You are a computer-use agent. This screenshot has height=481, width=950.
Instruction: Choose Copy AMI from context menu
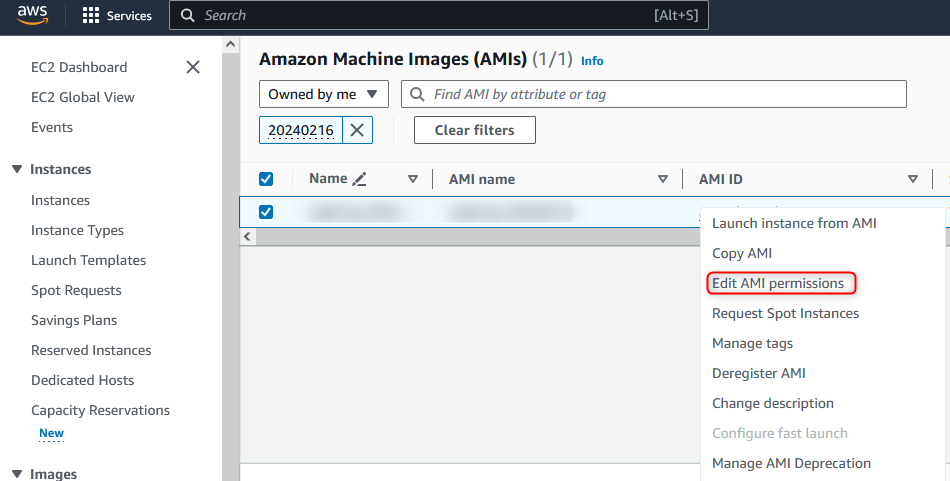[x=742, y=253]
